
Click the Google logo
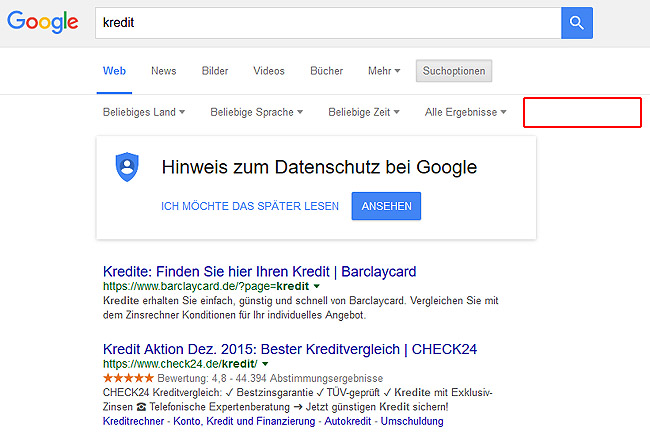tap(42, 22)
